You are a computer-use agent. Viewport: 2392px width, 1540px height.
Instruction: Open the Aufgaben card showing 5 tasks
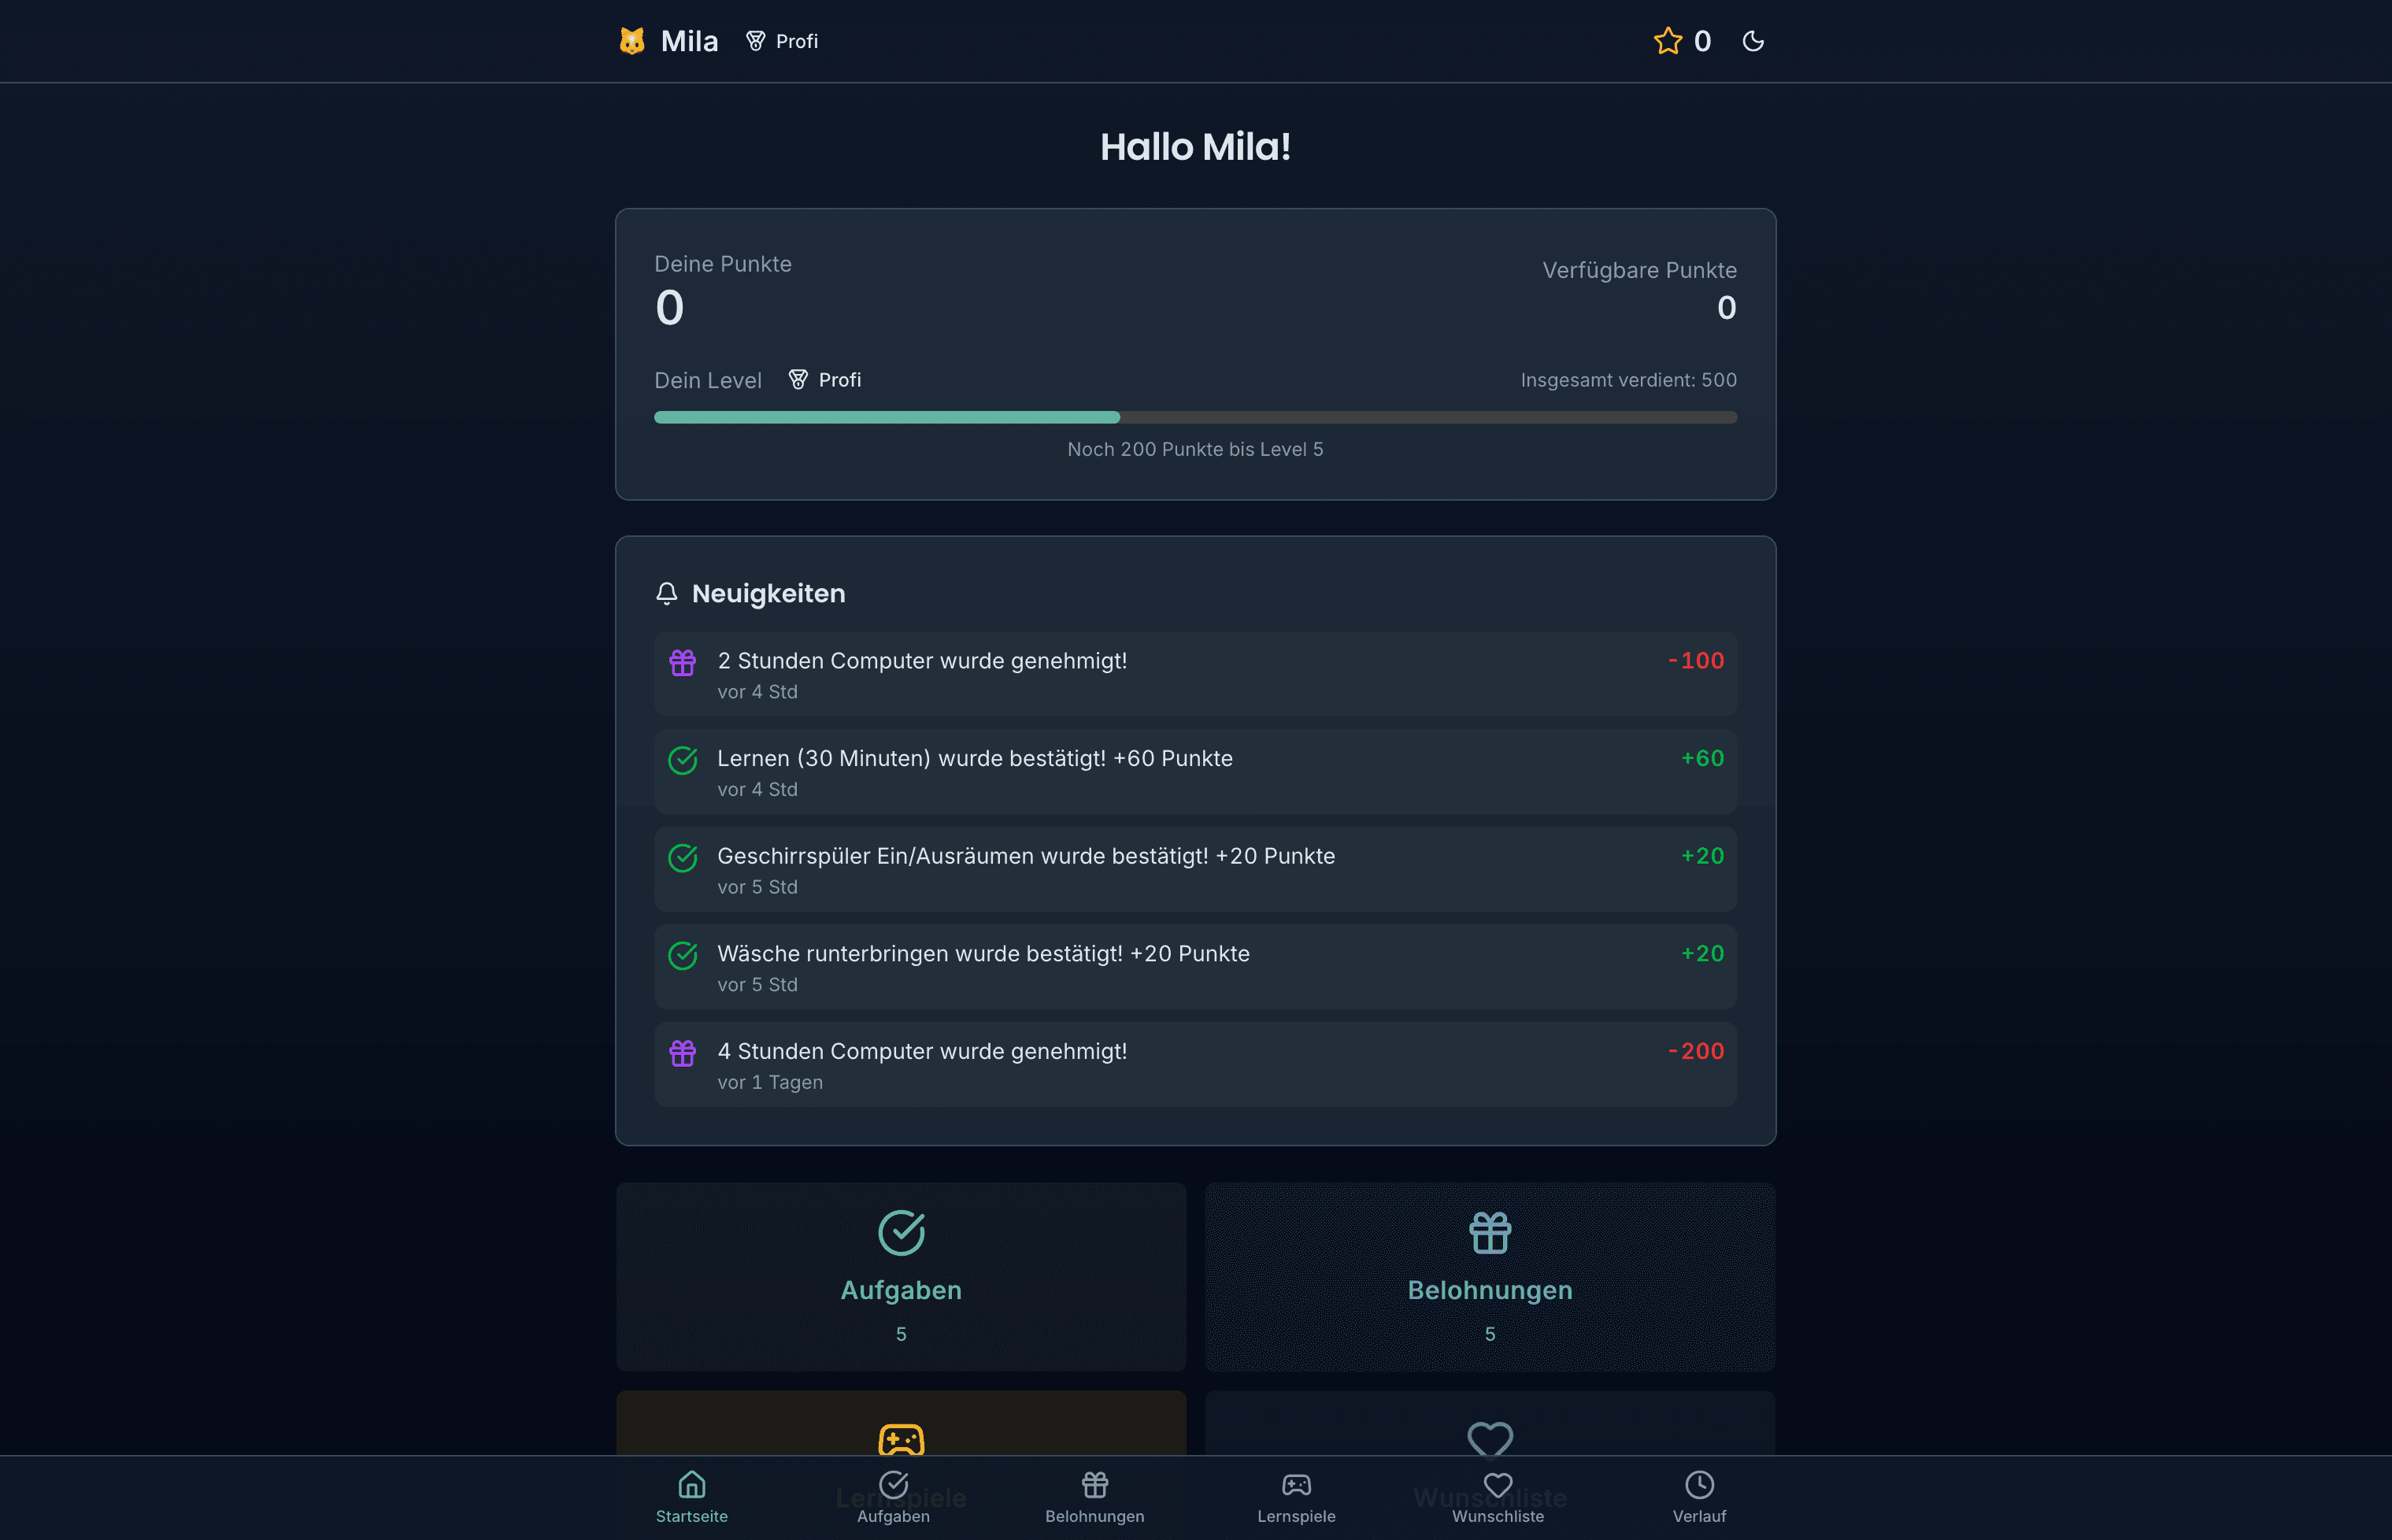coord(900,1277)
